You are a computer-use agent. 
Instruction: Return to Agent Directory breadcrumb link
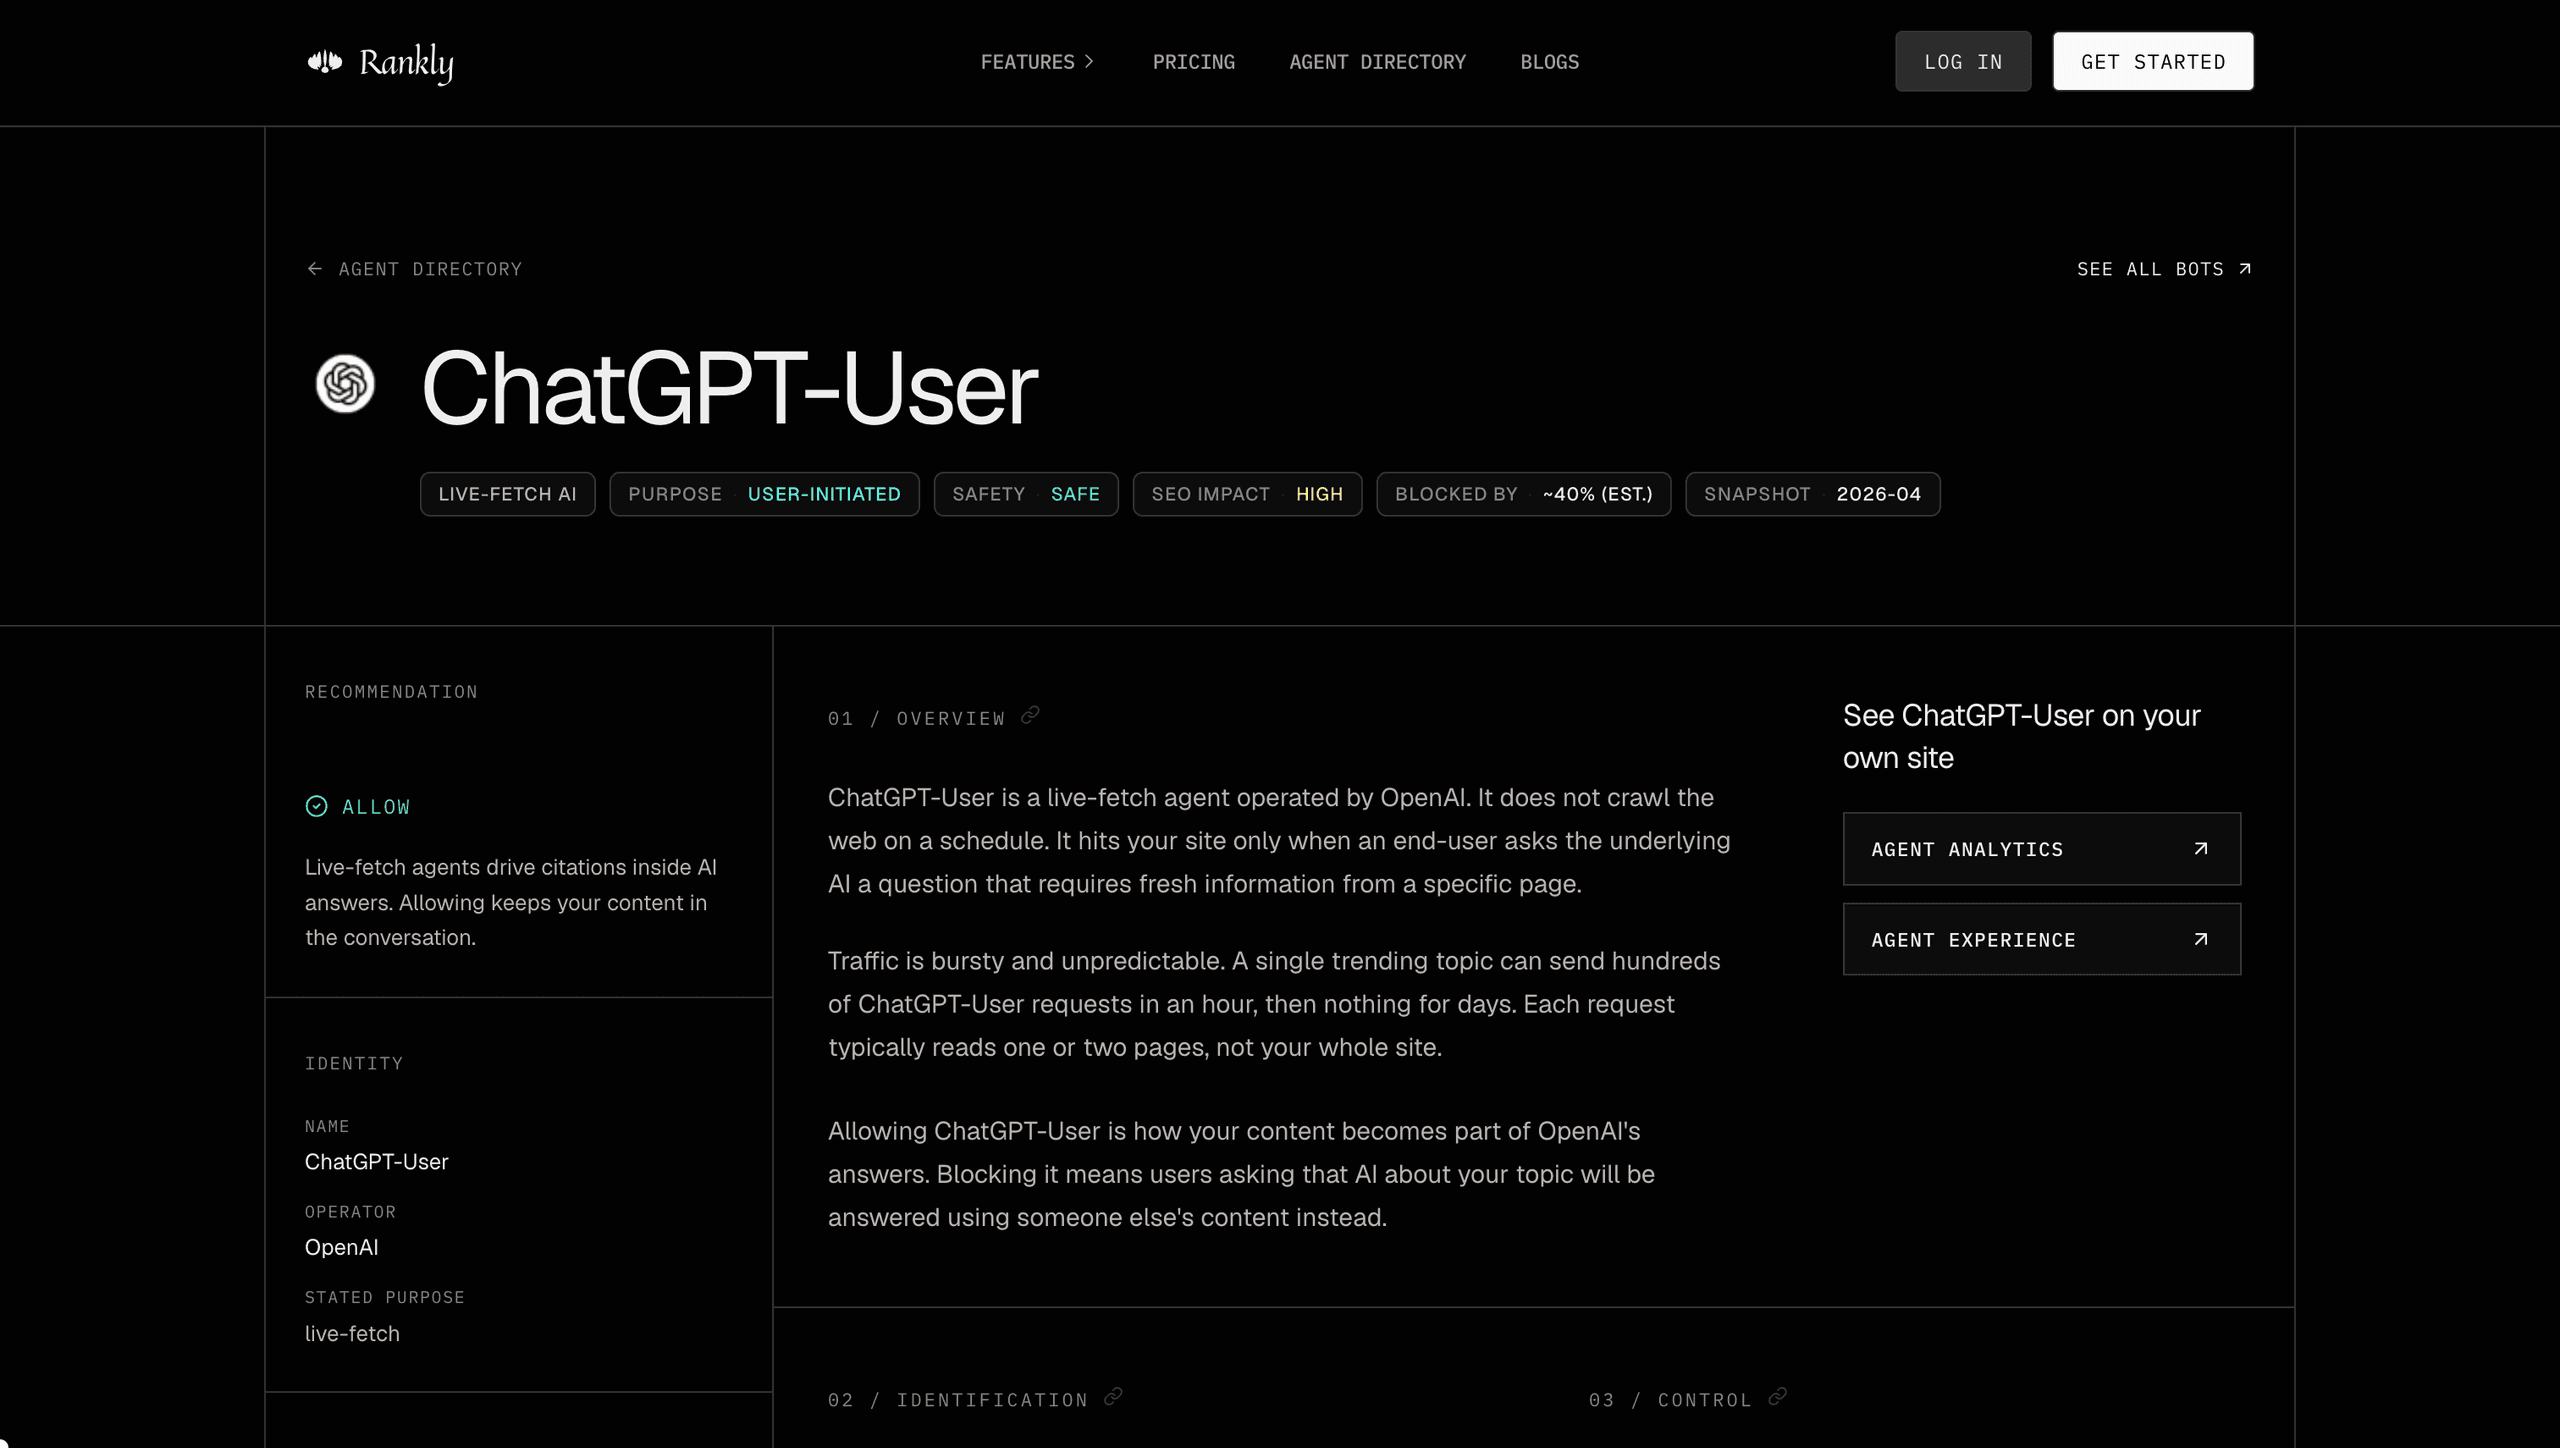tap(430, 269)
